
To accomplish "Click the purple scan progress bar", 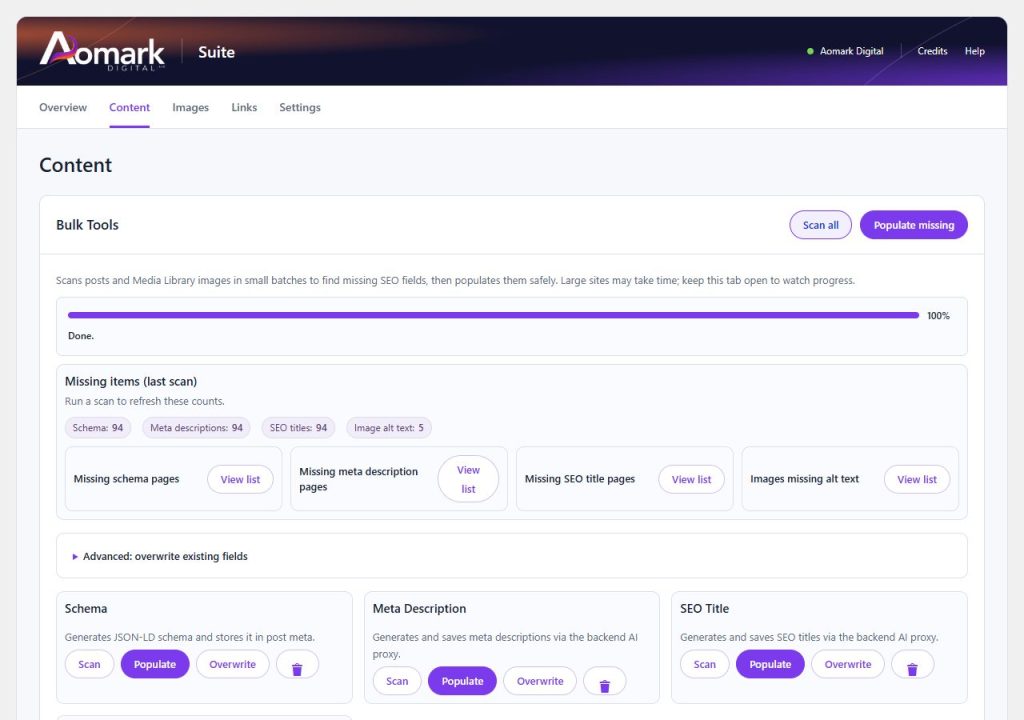I will 493,315.
